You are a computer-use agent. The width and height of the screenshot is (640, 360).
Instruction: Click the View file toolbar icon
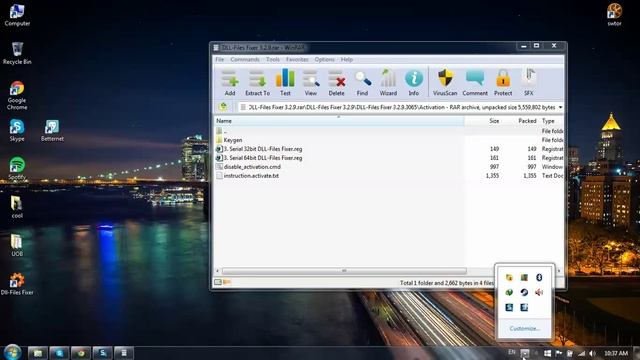311,83
